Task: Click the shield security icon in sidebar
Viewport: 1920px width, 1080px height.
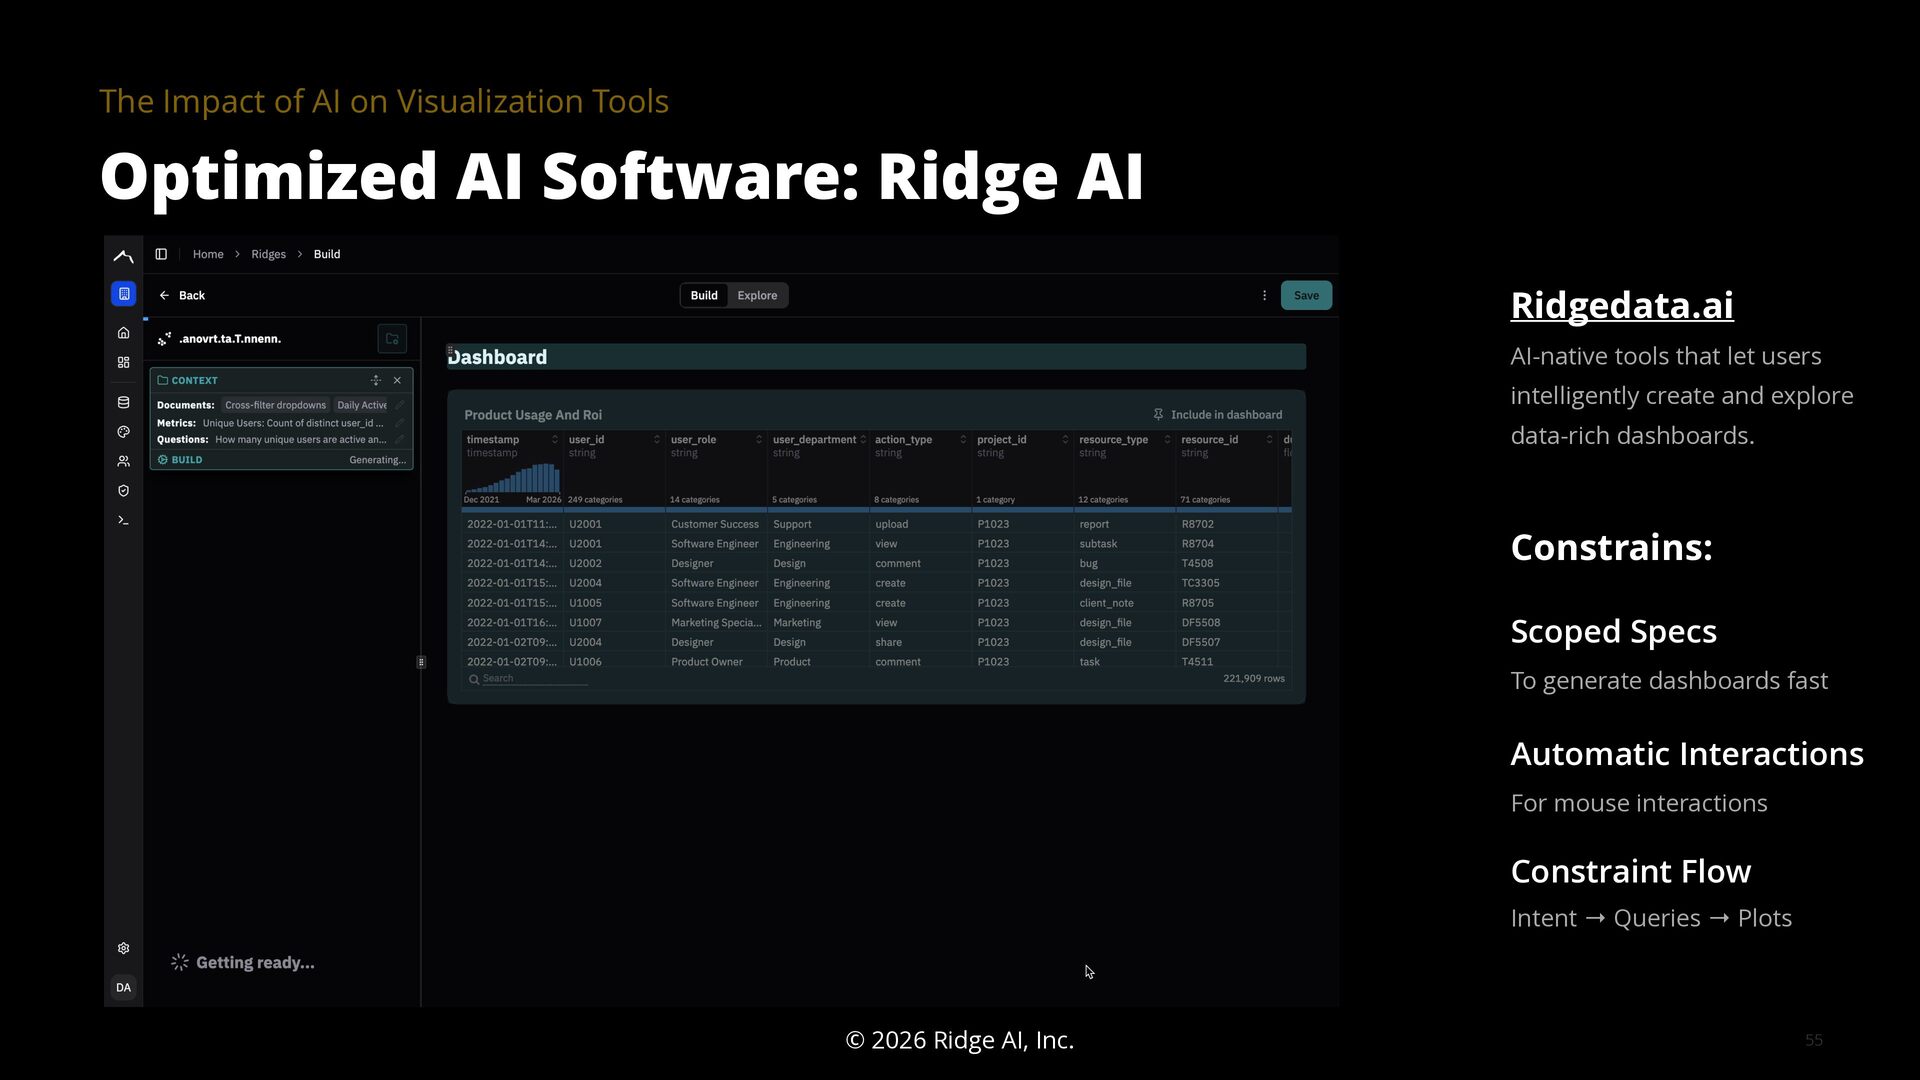Action: [123, 491]
